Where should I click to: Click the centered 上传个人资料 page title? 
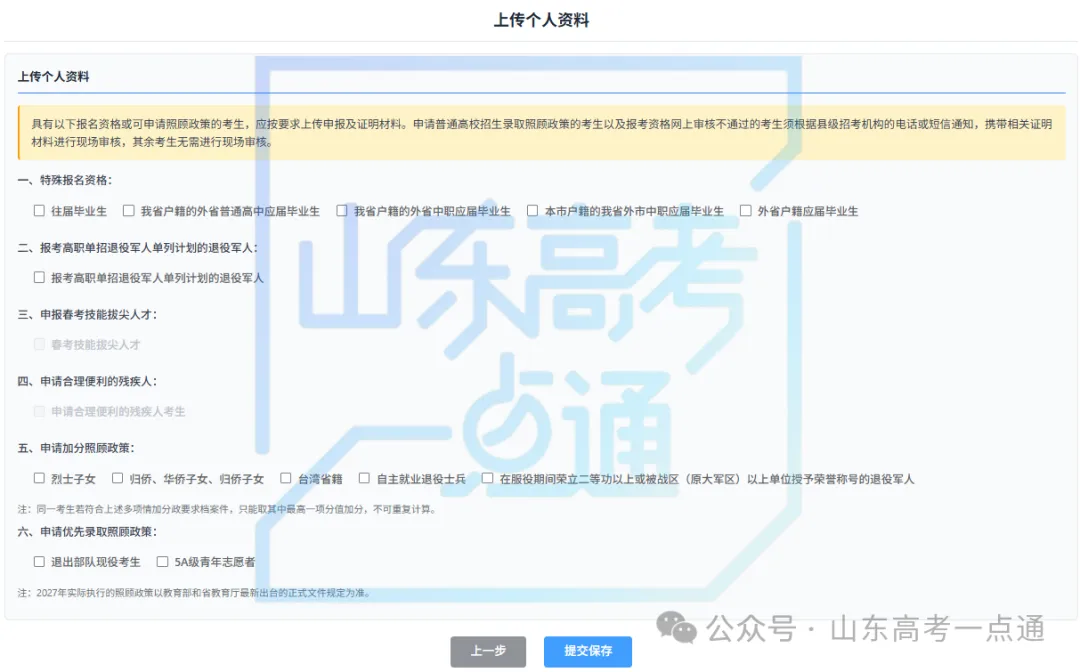point(541,20)
